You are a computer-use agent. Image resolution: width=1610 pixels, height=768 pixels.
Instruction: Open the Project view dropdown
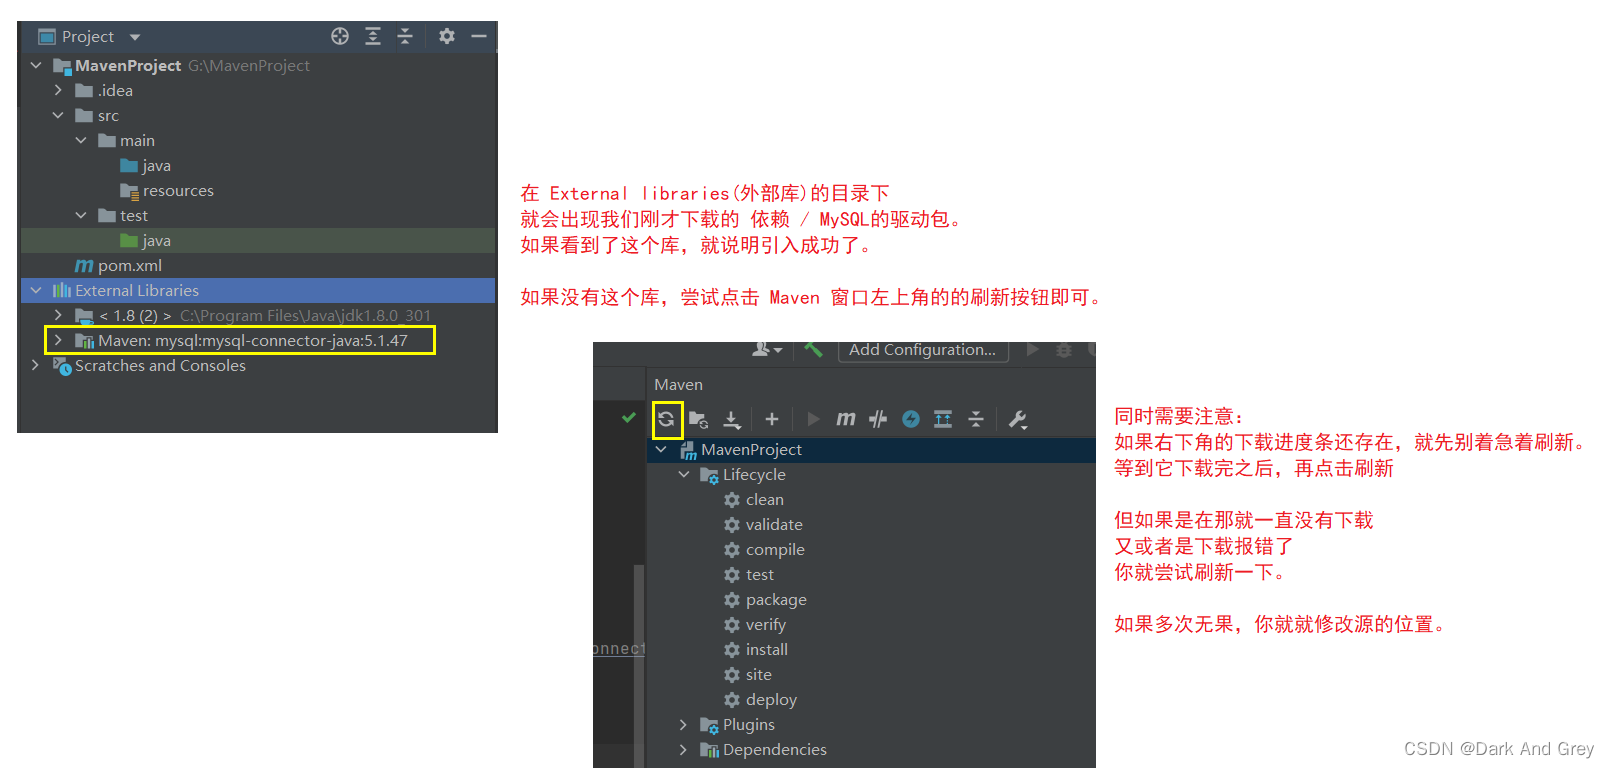[x=135, y=37]
